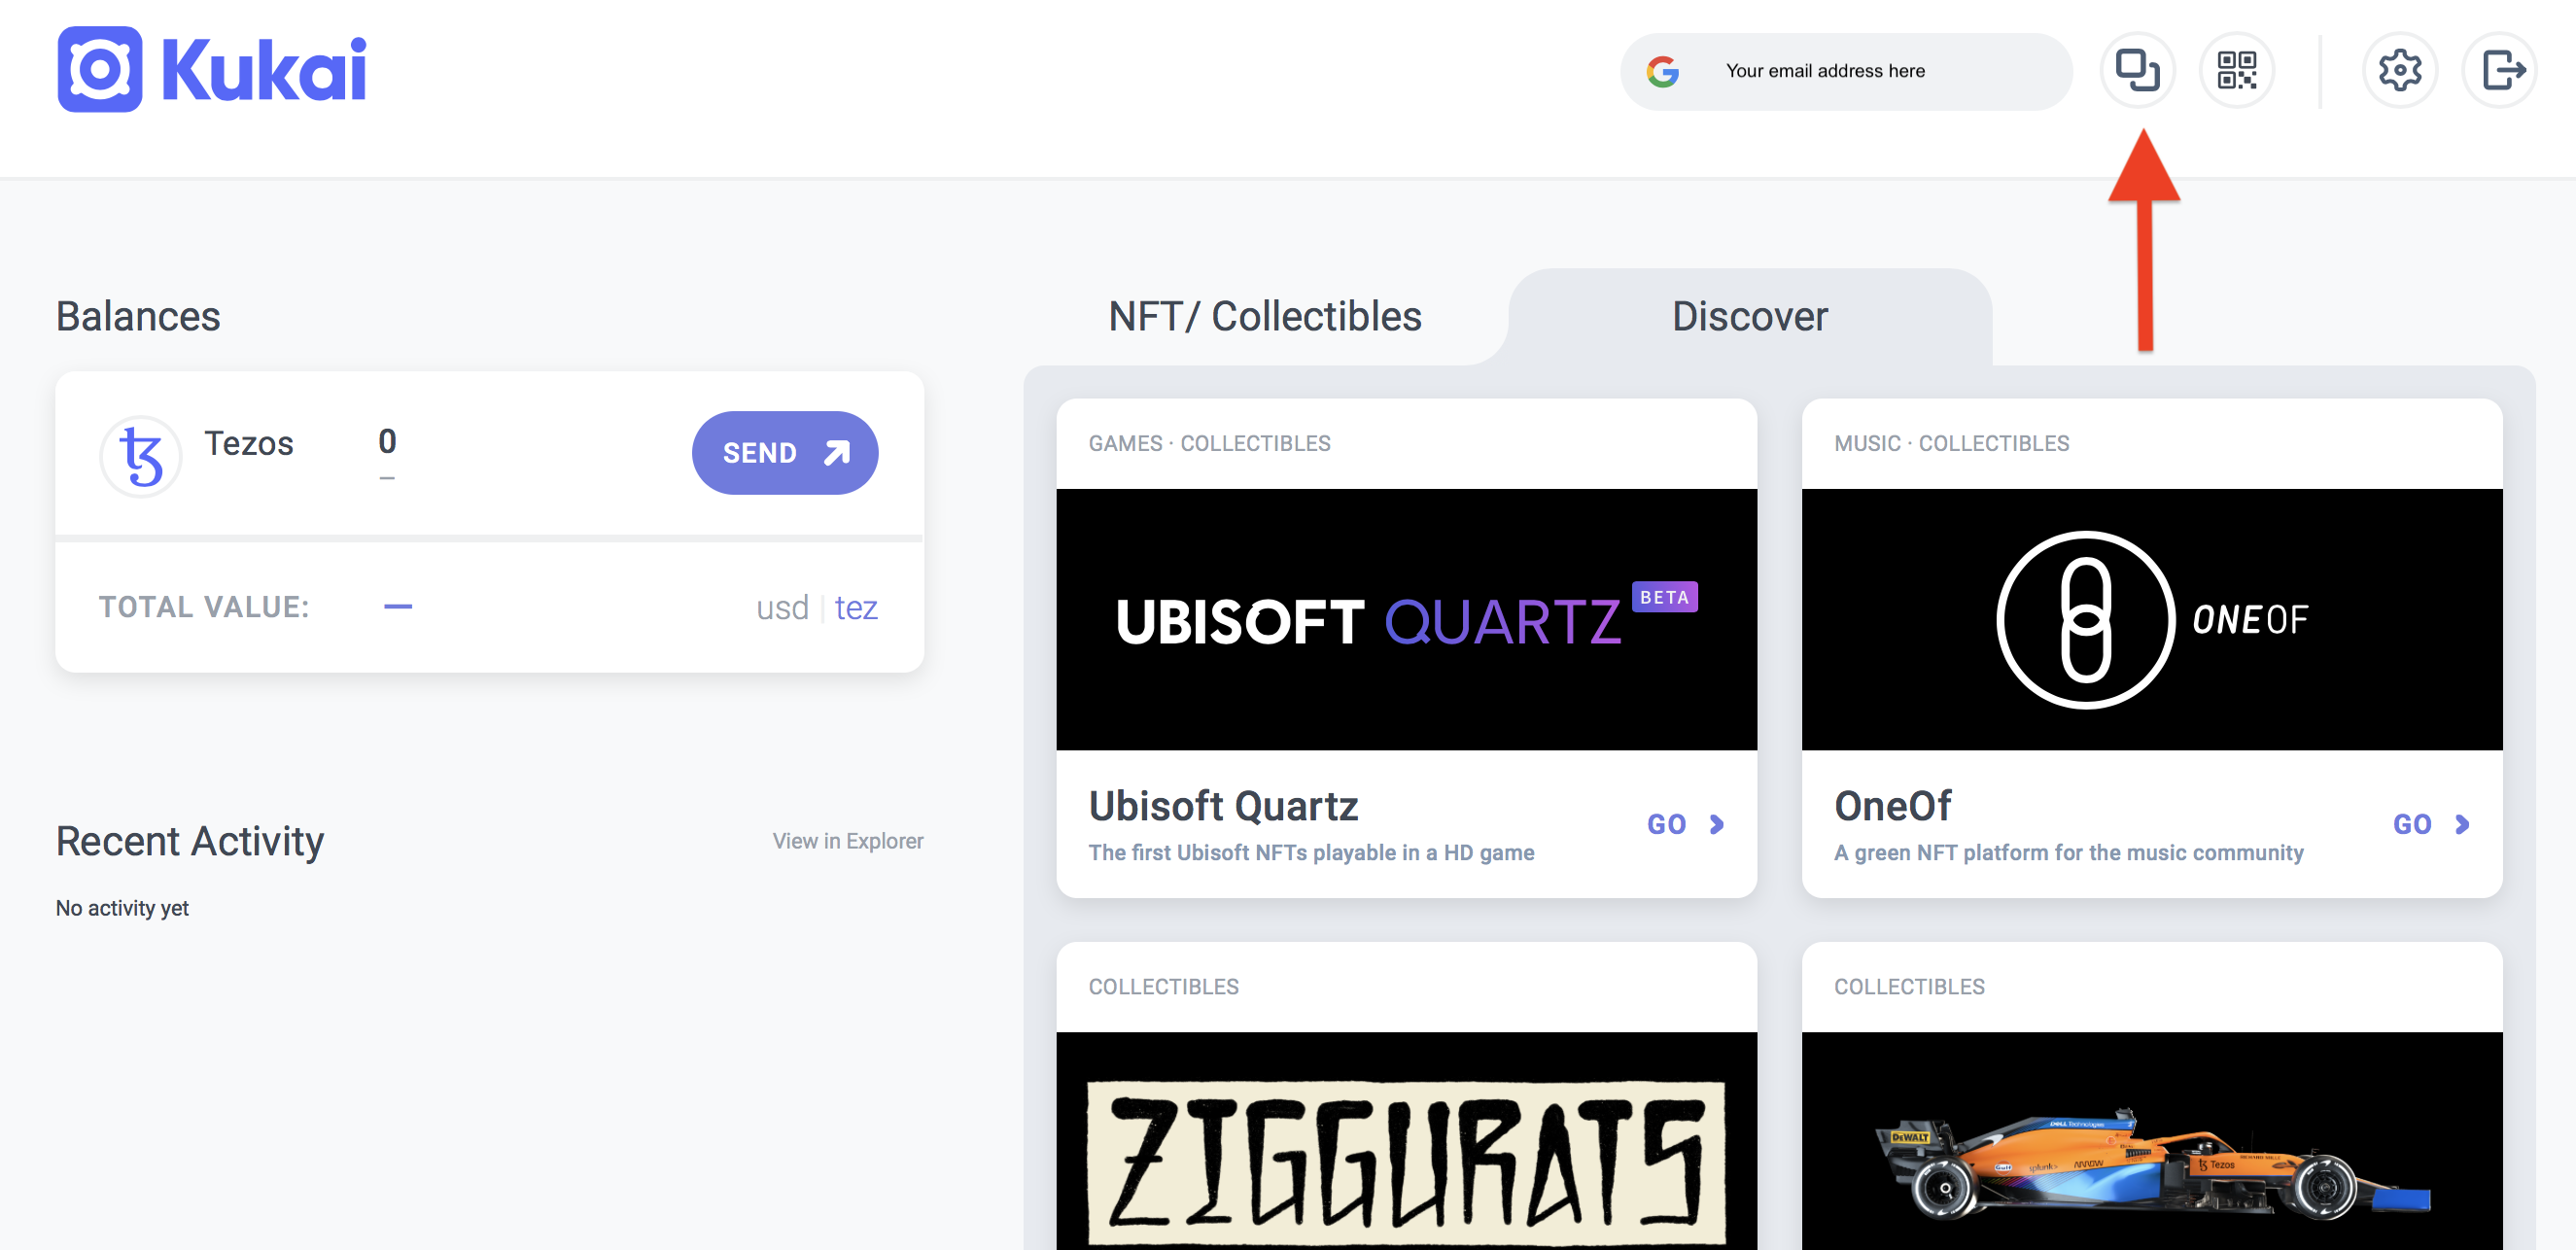Click the Balances heading
This screenshot has height=1250, width=2576.
point(138,316)
